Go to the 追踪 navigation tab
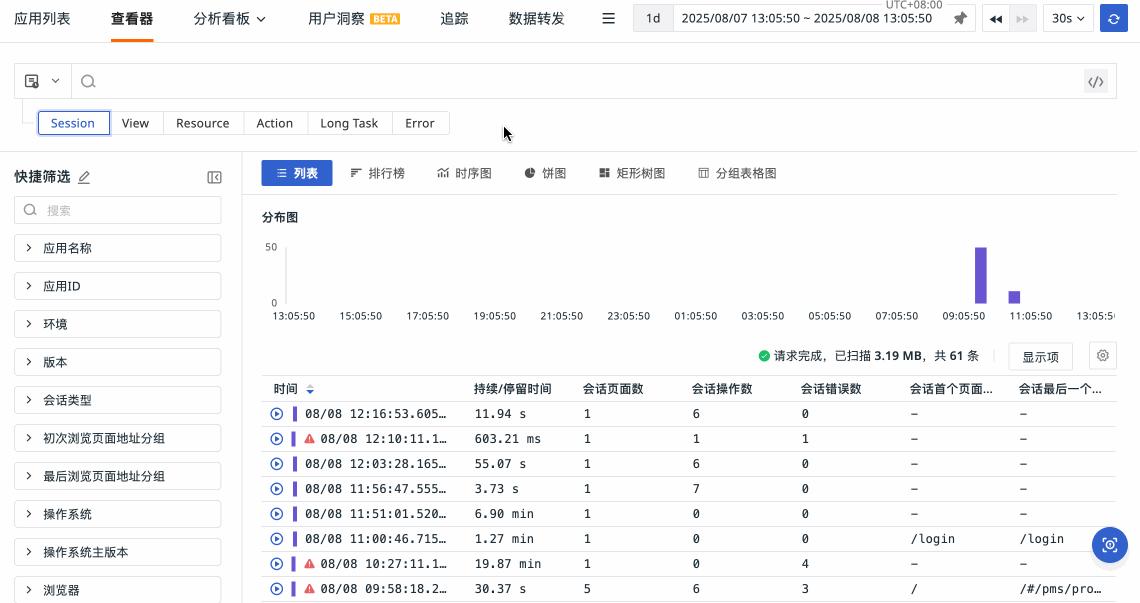1140x603 pixels. [454, 19]
